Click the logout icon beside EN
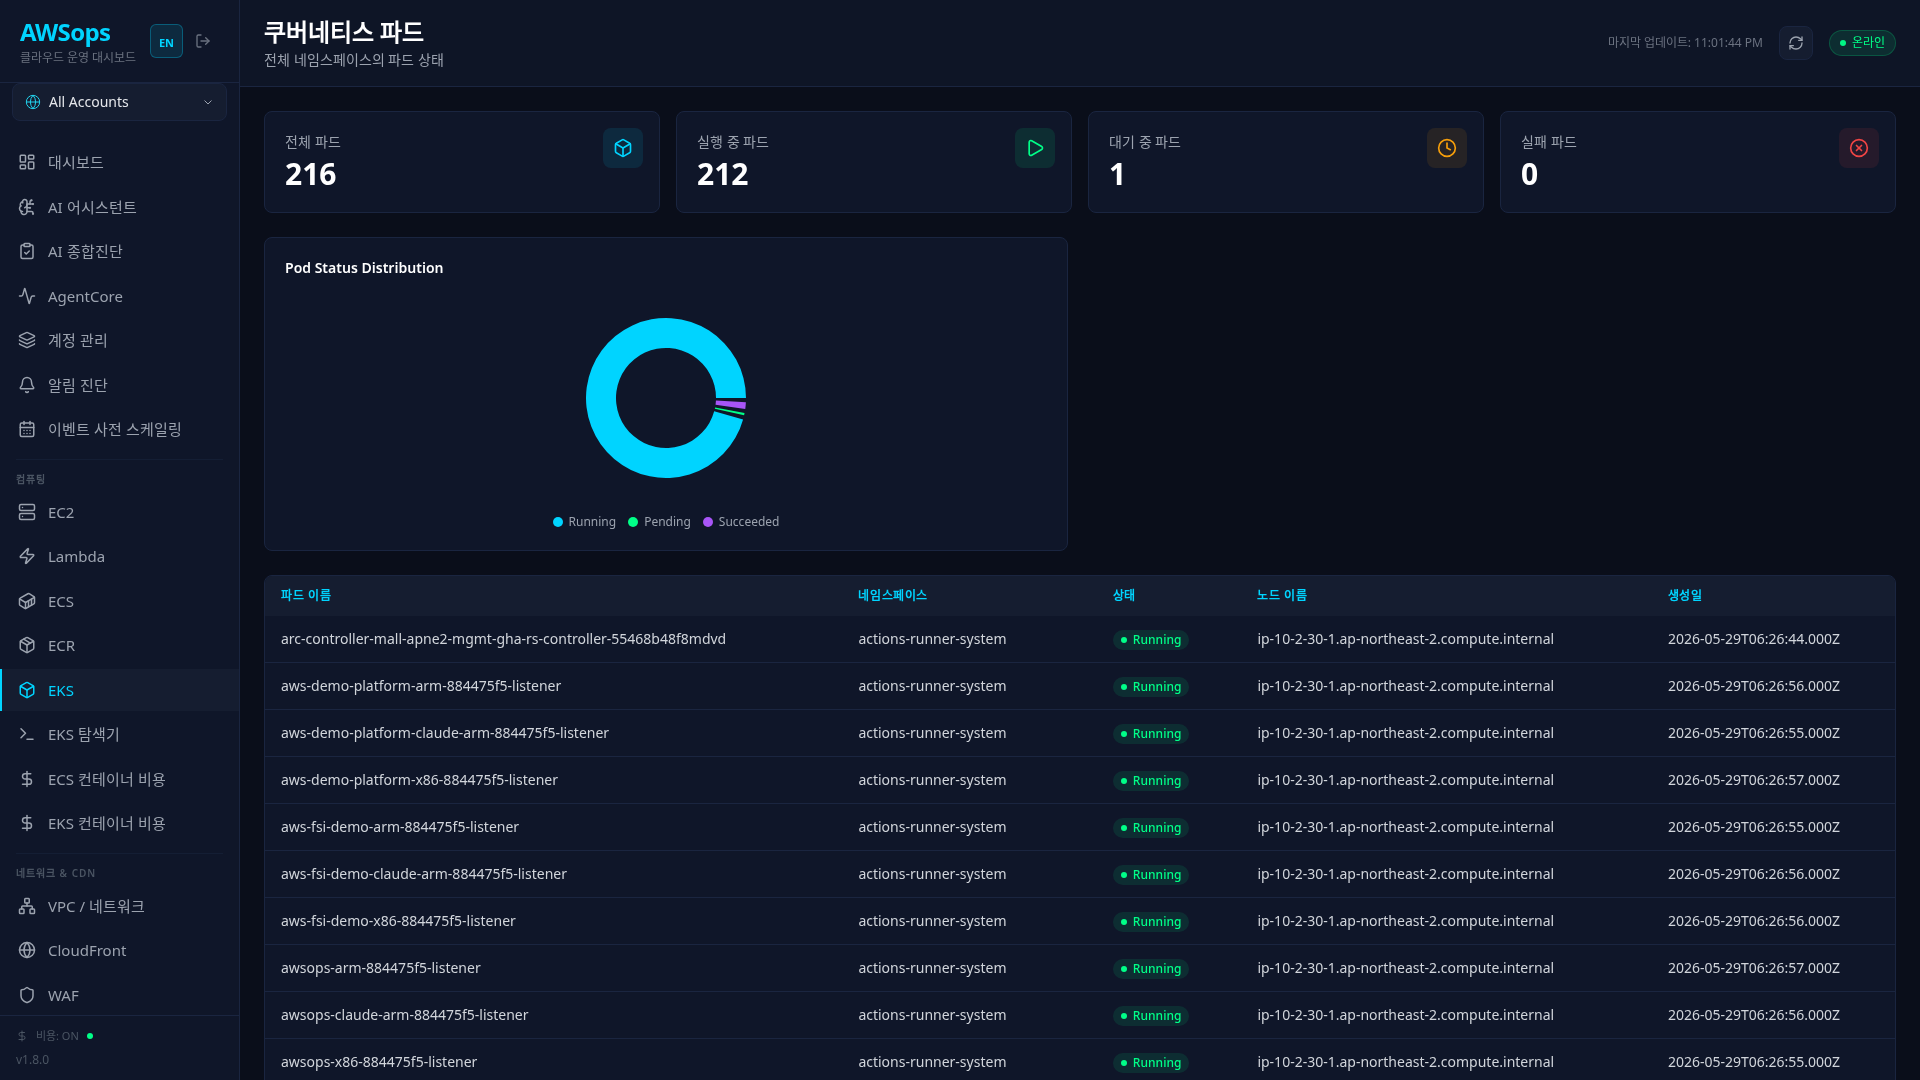Viewport: 1920px width, 1080px height. (203, 41)
